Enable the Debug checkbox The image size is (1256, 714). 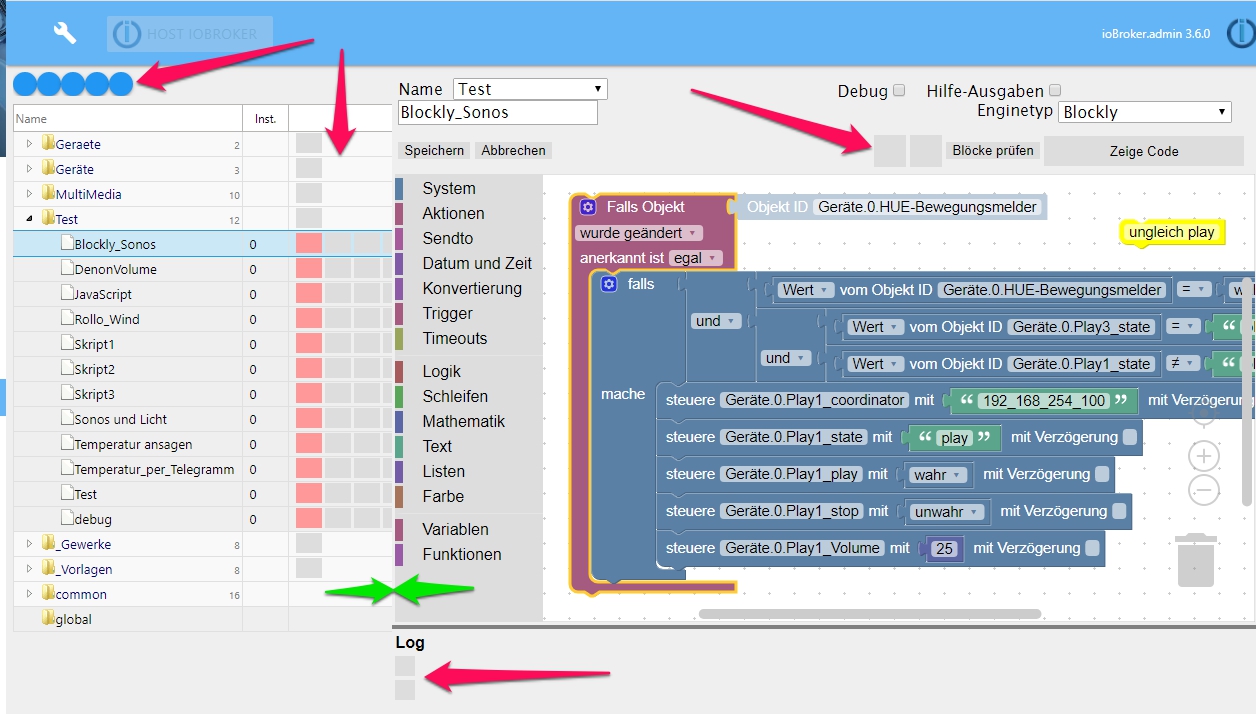click(x=899, y=90)
